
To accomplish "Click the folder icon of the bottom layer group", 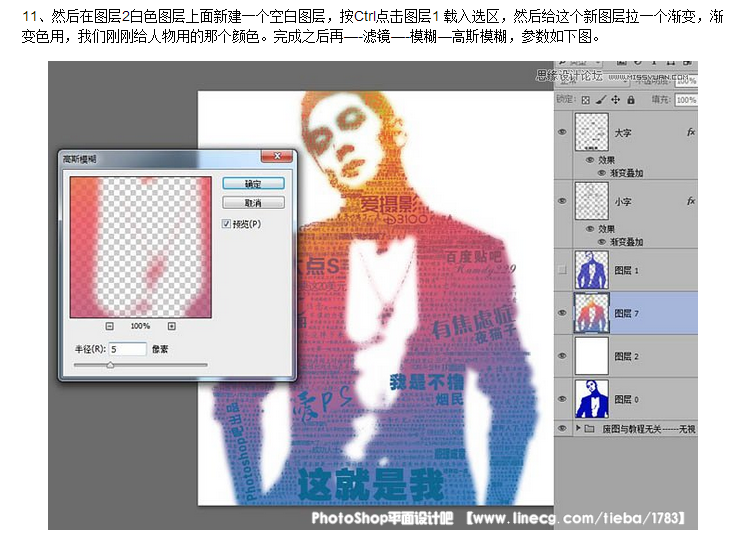I will point(590,429).
